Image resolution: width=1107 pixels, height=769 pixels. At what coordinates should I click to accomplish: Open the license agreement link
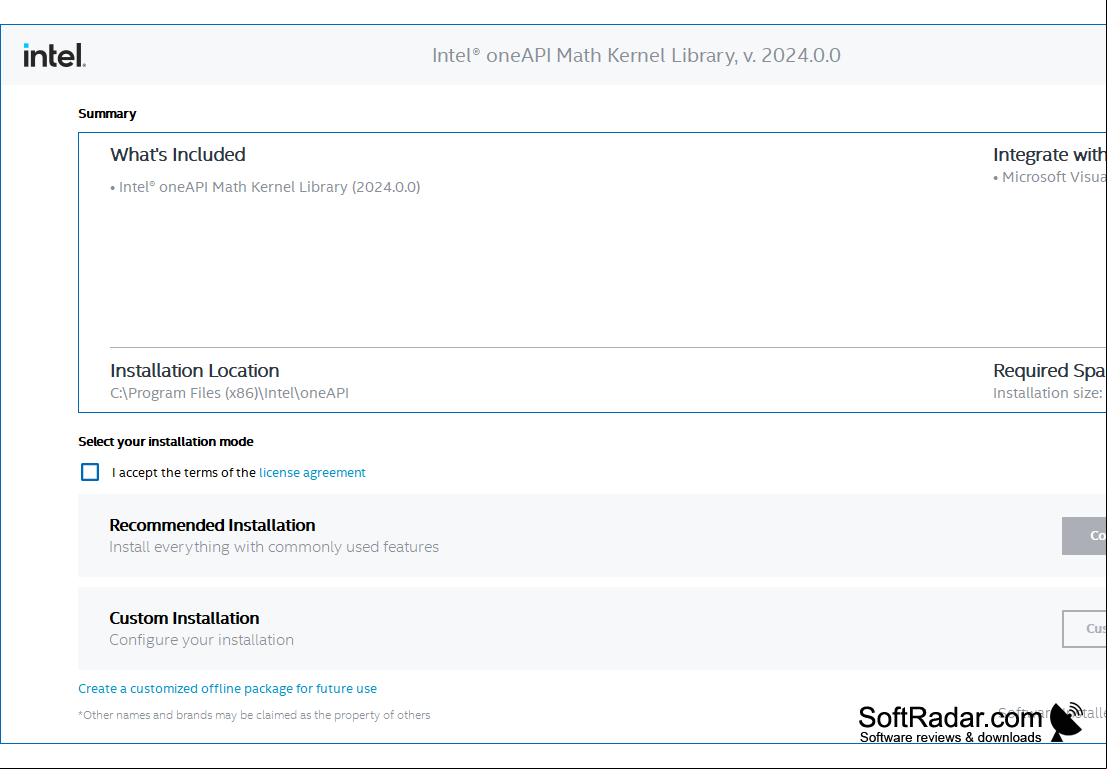pyautogui.click(x=312, y=472)
